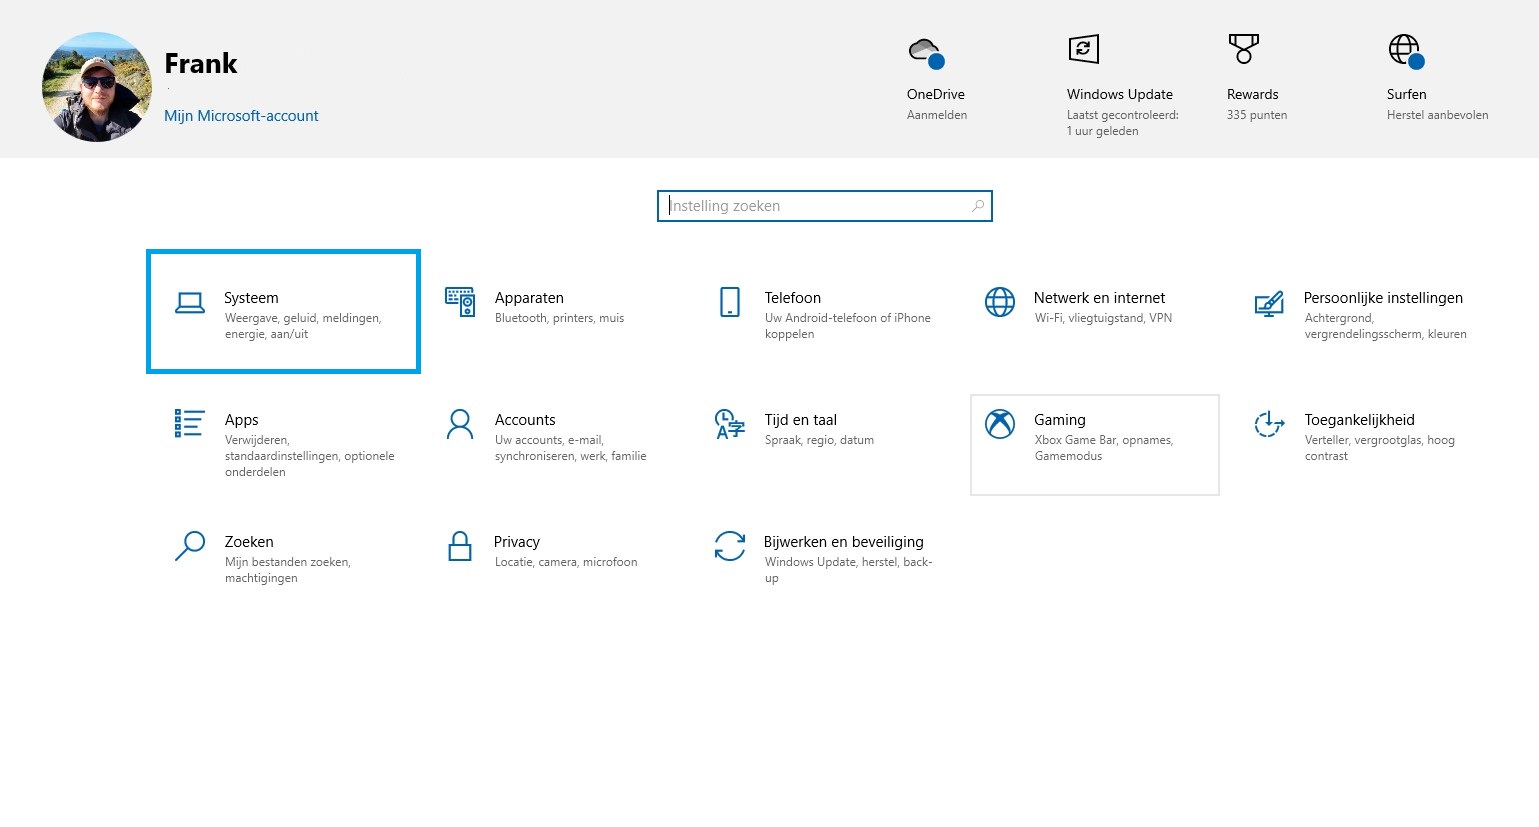Screen dimensions: 1539x827
Task: Click Frank's profile picture
Action: coord(97,87)
